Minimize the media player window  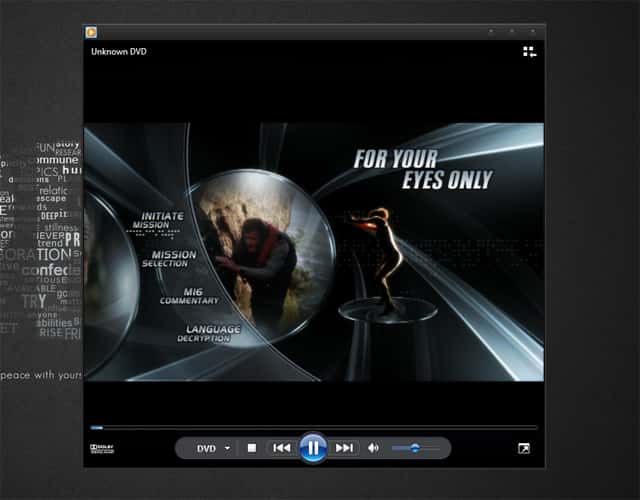(491, 31)
